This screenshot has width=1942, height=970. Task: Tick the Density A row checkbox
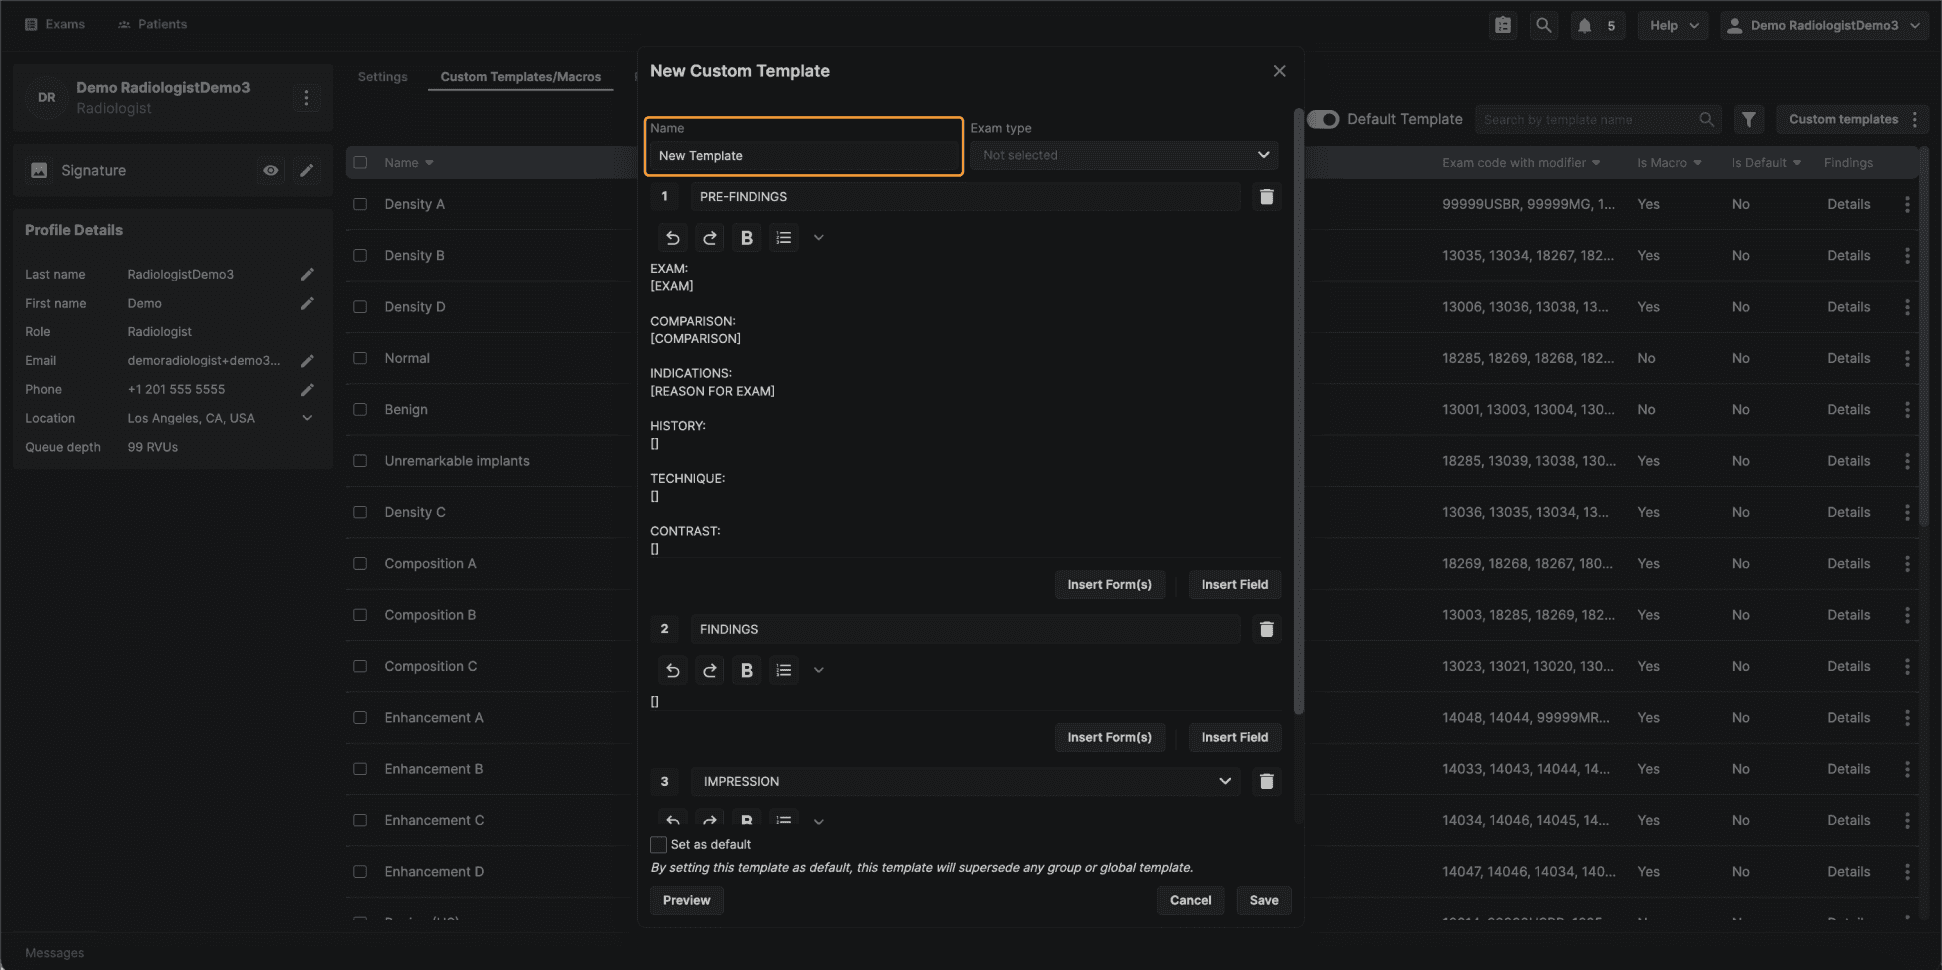(360, 204)
